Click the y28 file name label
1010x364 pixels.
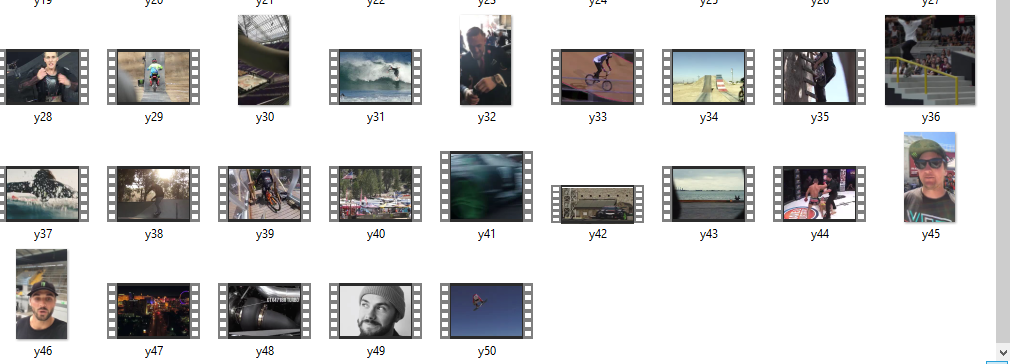[x=43, y=117]
